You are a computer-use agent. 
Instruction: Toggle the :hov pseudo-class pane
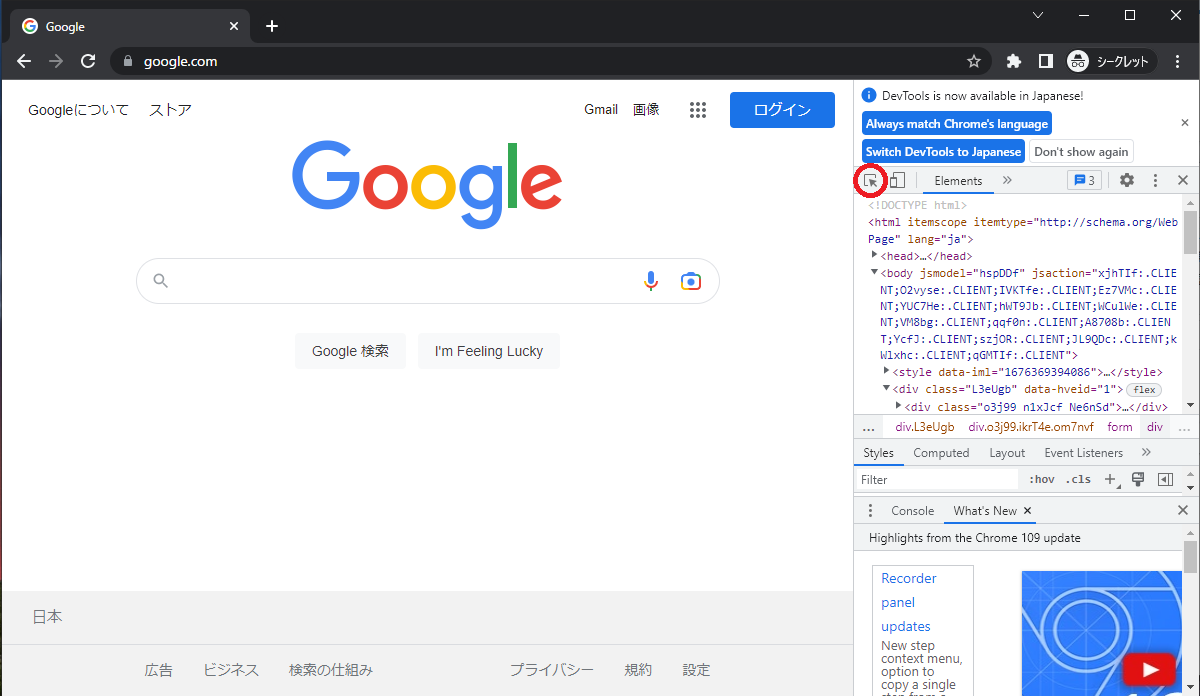(1041, 479)
